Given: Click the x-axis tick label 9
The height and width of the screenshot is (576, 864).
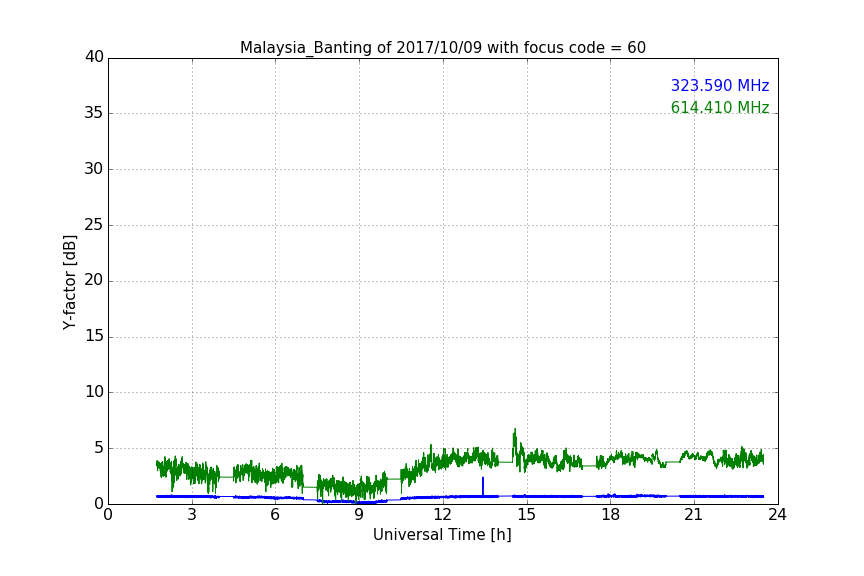Looking at the screenshot, I should [x=359, y=515].
